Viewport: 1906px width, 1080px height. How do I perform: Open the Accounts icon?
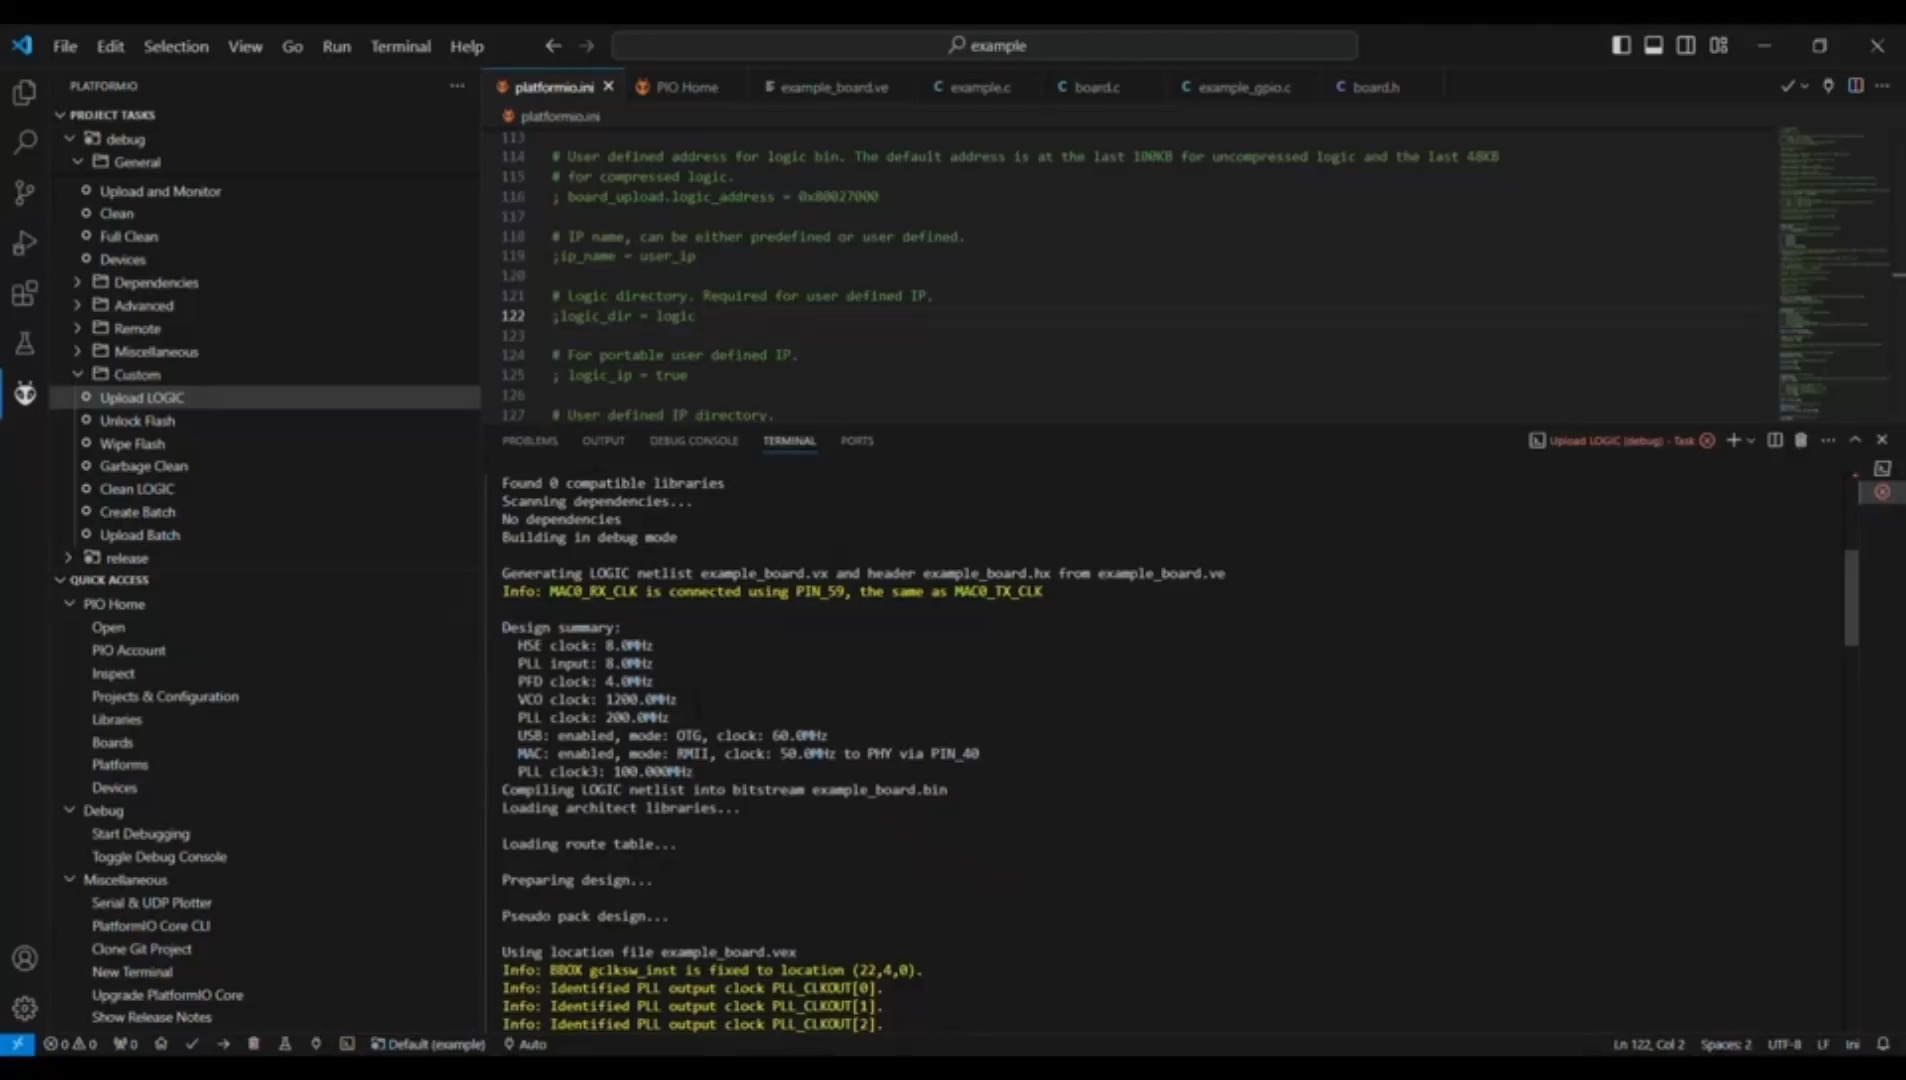24,958
